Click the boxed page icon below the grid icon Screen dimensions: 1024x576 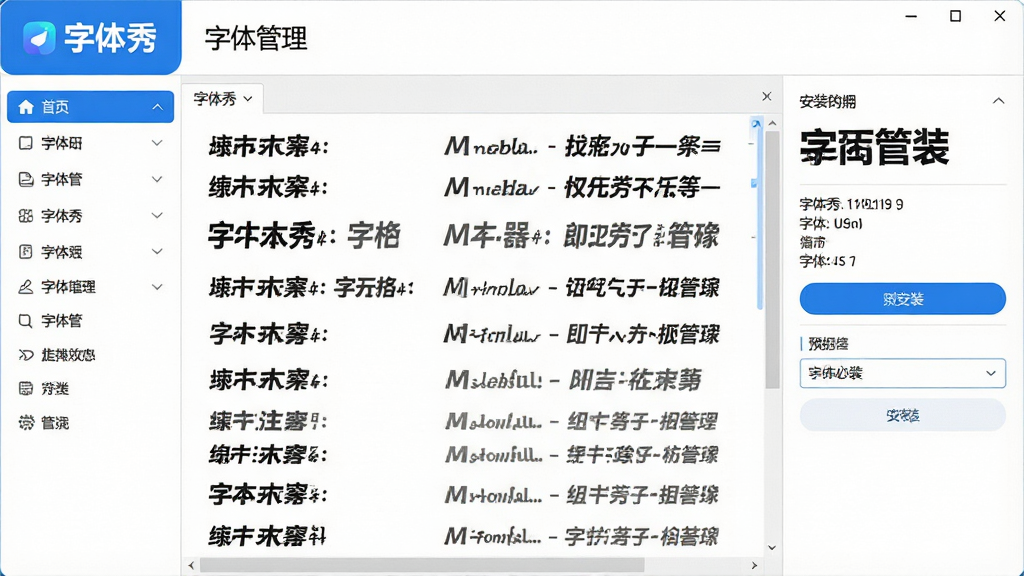tap(25, 251)
